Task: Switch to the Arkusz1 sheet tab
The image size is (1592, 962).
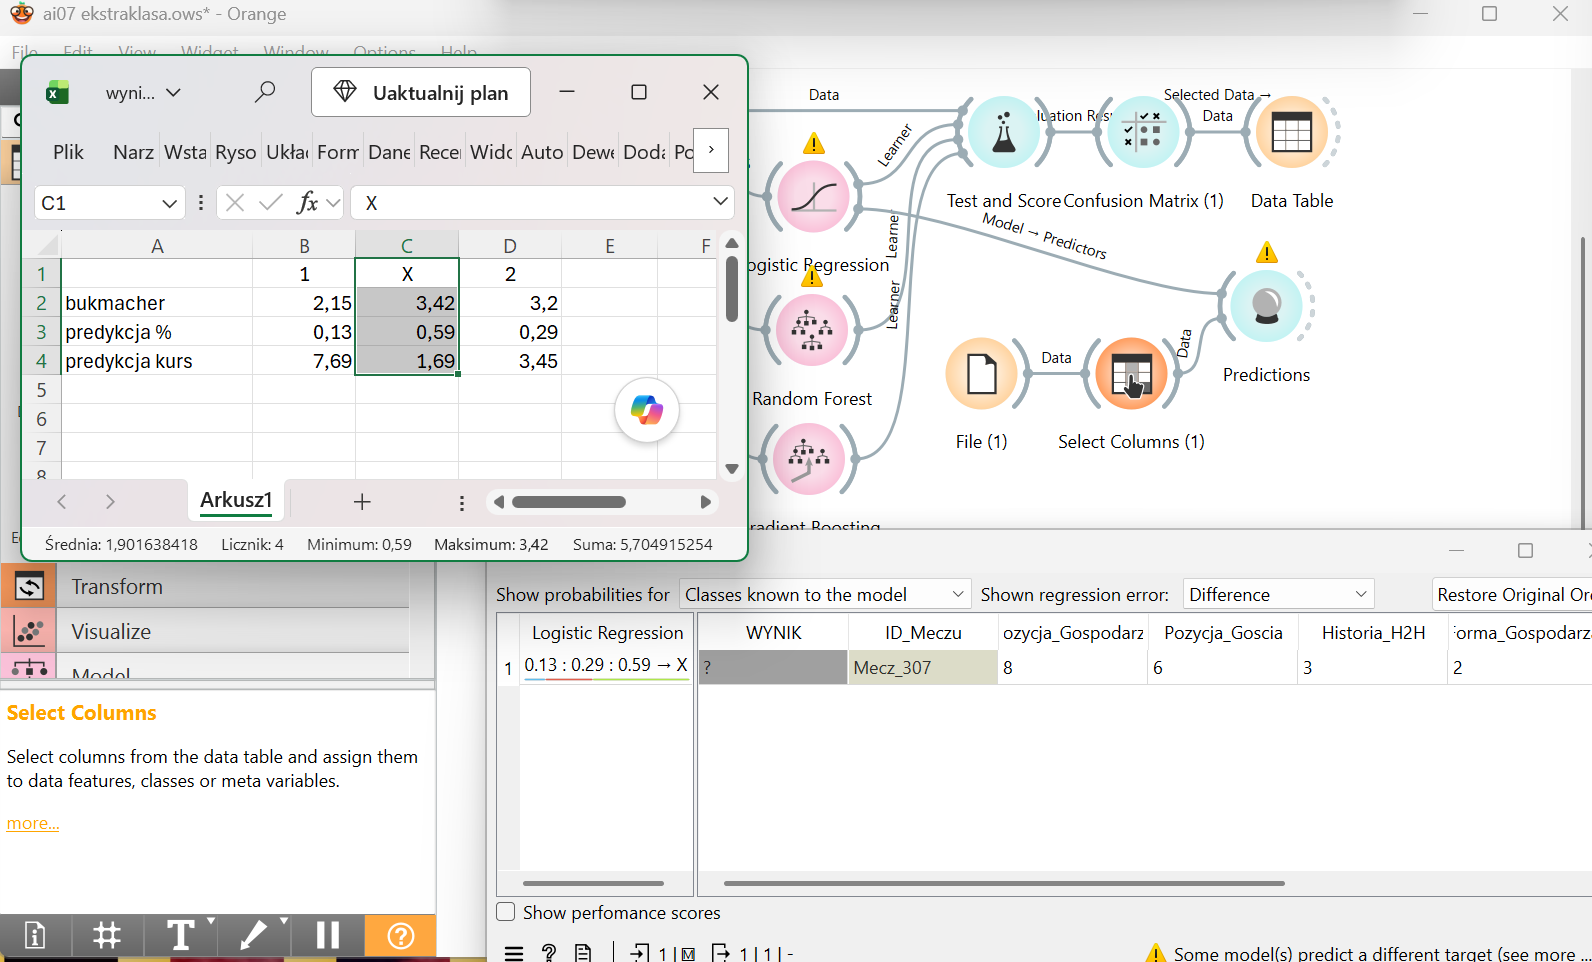Action: tap(236, 500)
